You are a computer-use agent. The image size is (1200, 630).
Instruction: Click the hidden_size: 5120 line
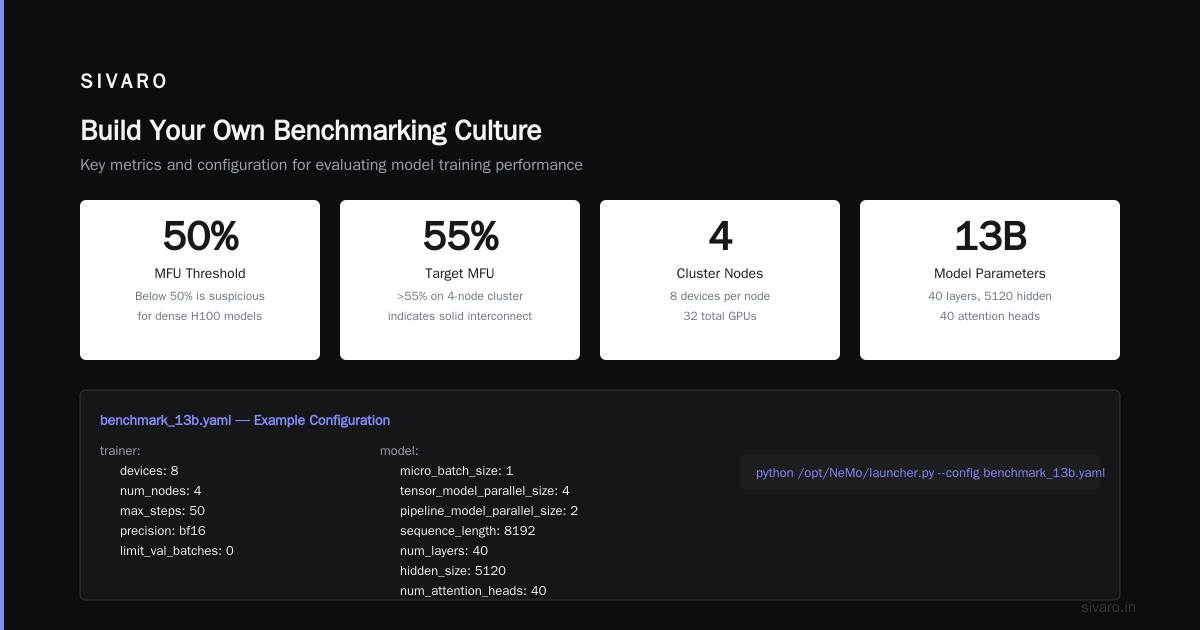453,571
